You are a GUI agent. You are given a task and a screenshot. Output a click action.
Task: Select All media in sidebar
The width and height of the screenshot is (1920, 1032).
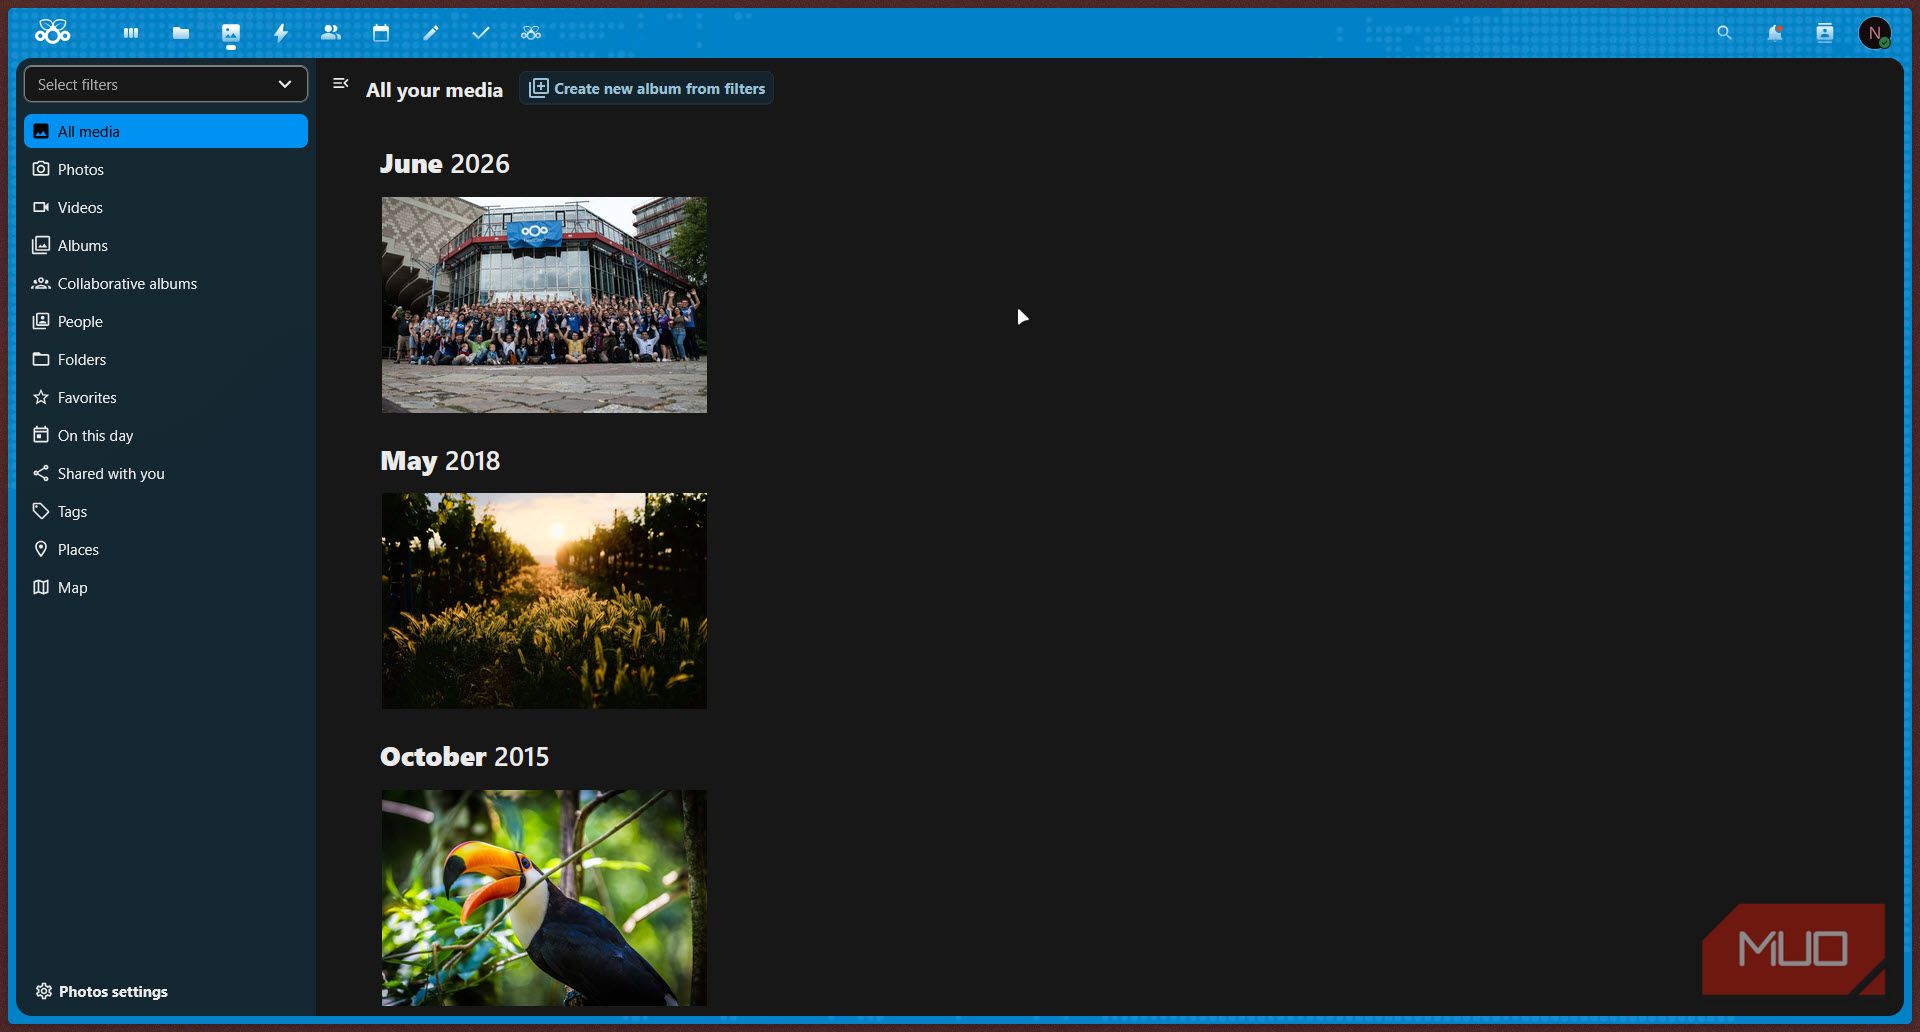[x=166, y=131]
